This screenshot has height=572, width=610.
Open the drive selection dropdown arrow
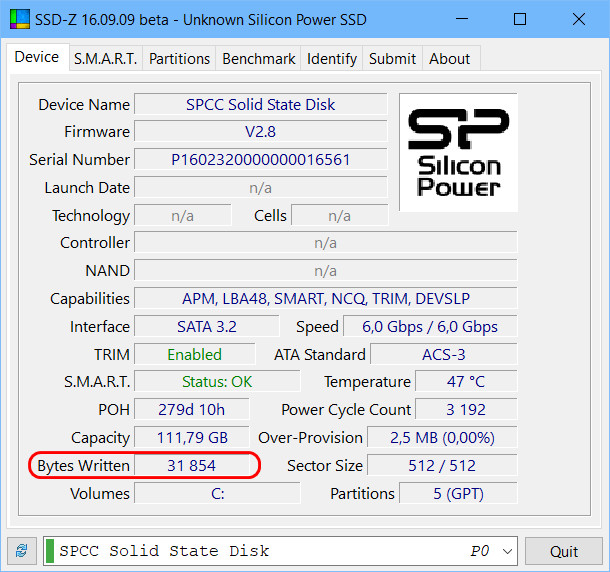[x=507, y=551]
